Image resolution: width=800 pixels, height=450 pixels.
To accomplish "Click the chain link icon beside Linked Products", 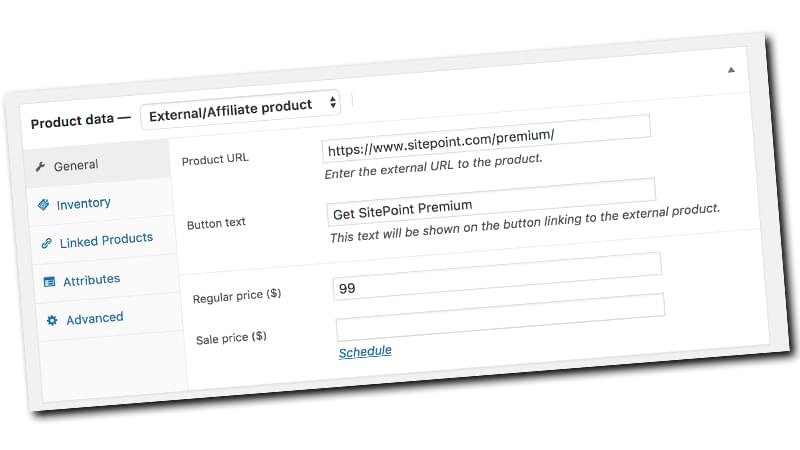I will [46, 243].
